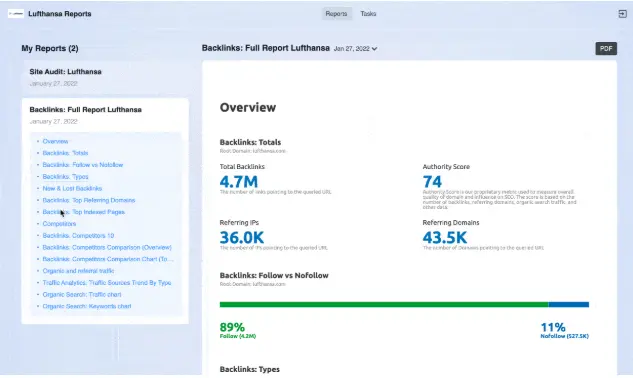The image size is (633, 378).
Task: Go to the New & Lost Backlinks link
Action: click(x=72, y=188)
